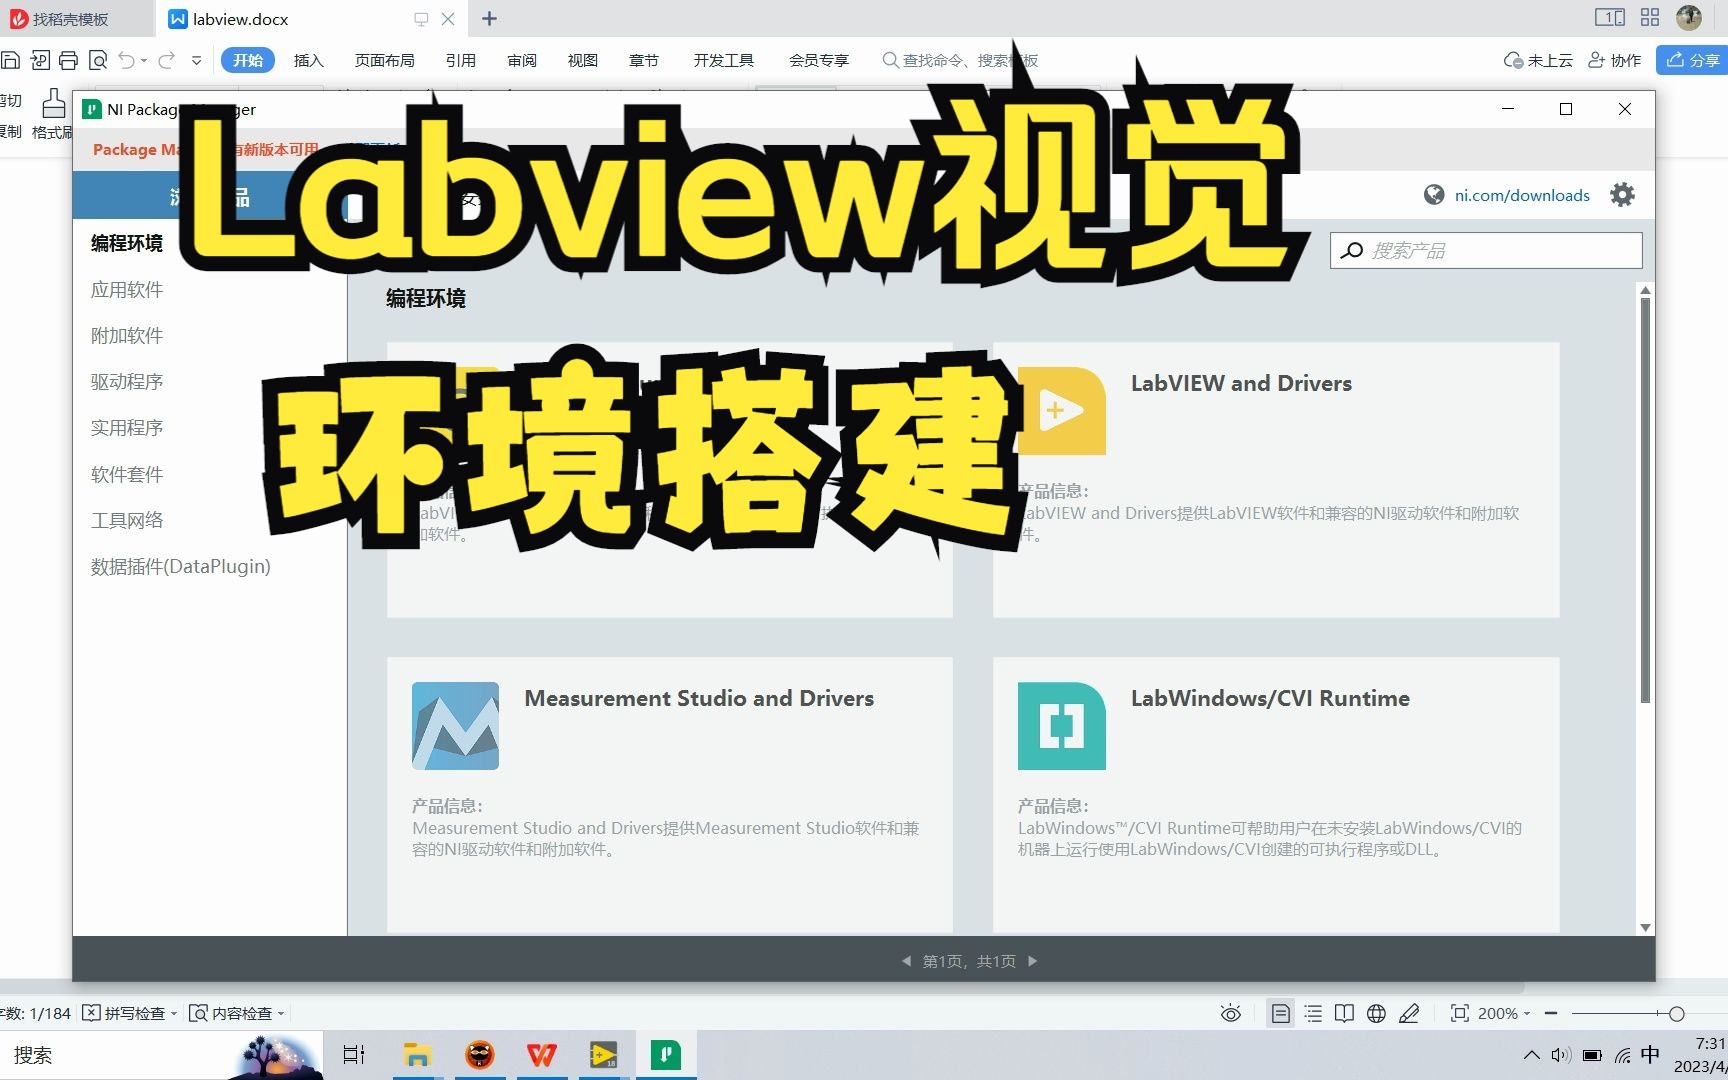The width and height of the screenshot is (1728, 1080).
Task: Select the 工具网络 category
Action: tap(127, 520)
